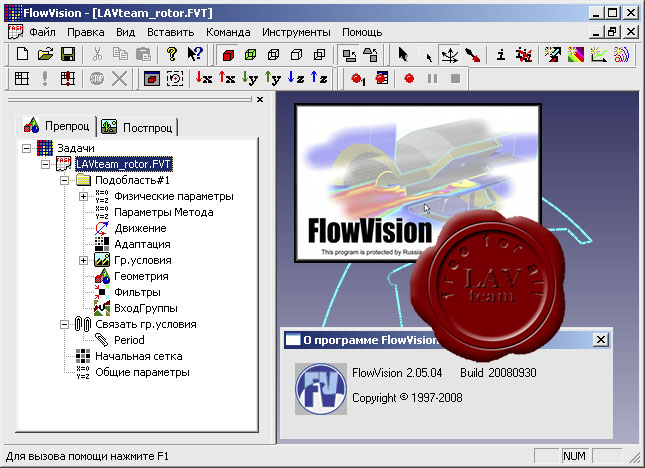Open the Правка menu
The image size is (645, 468).
pos(86,32)
